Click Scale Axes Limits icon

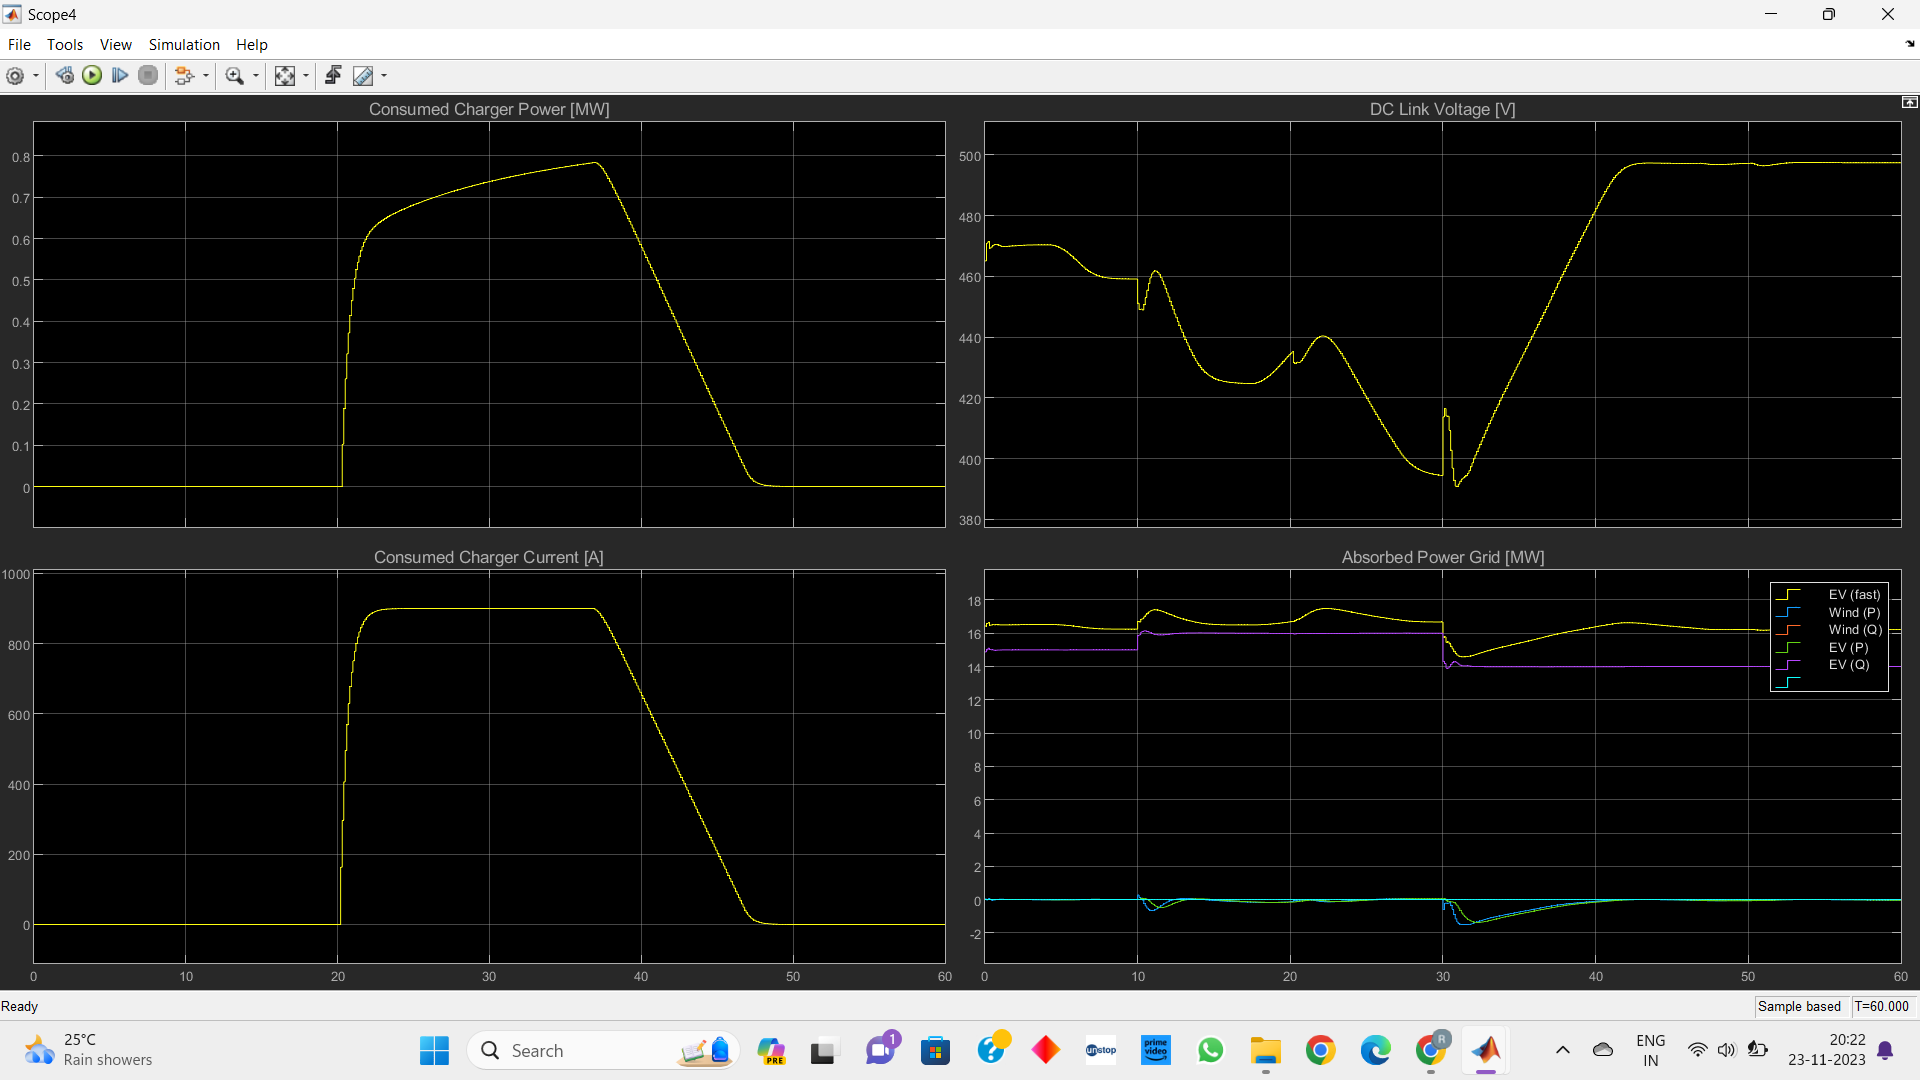(285, 76)
